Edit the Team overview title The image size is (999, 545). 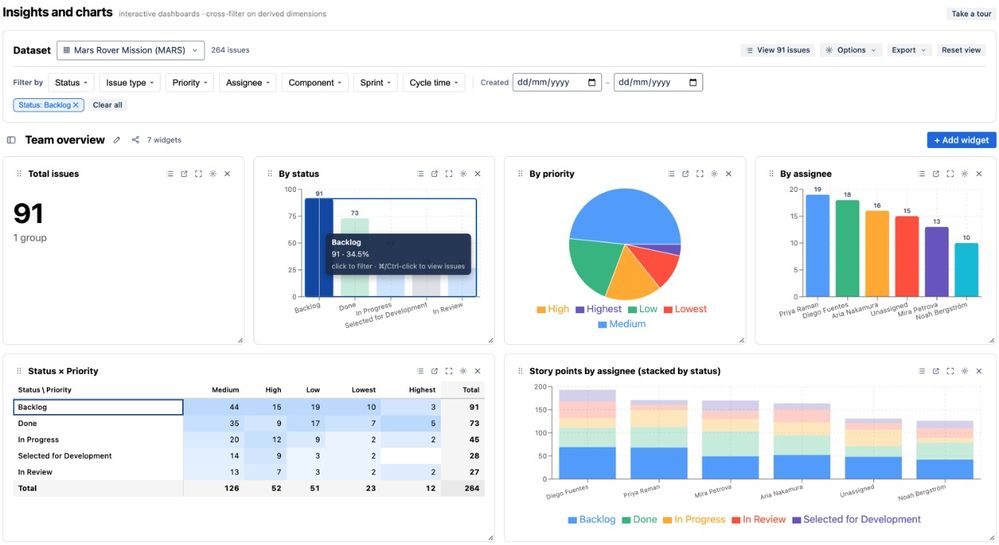[117, 140]
